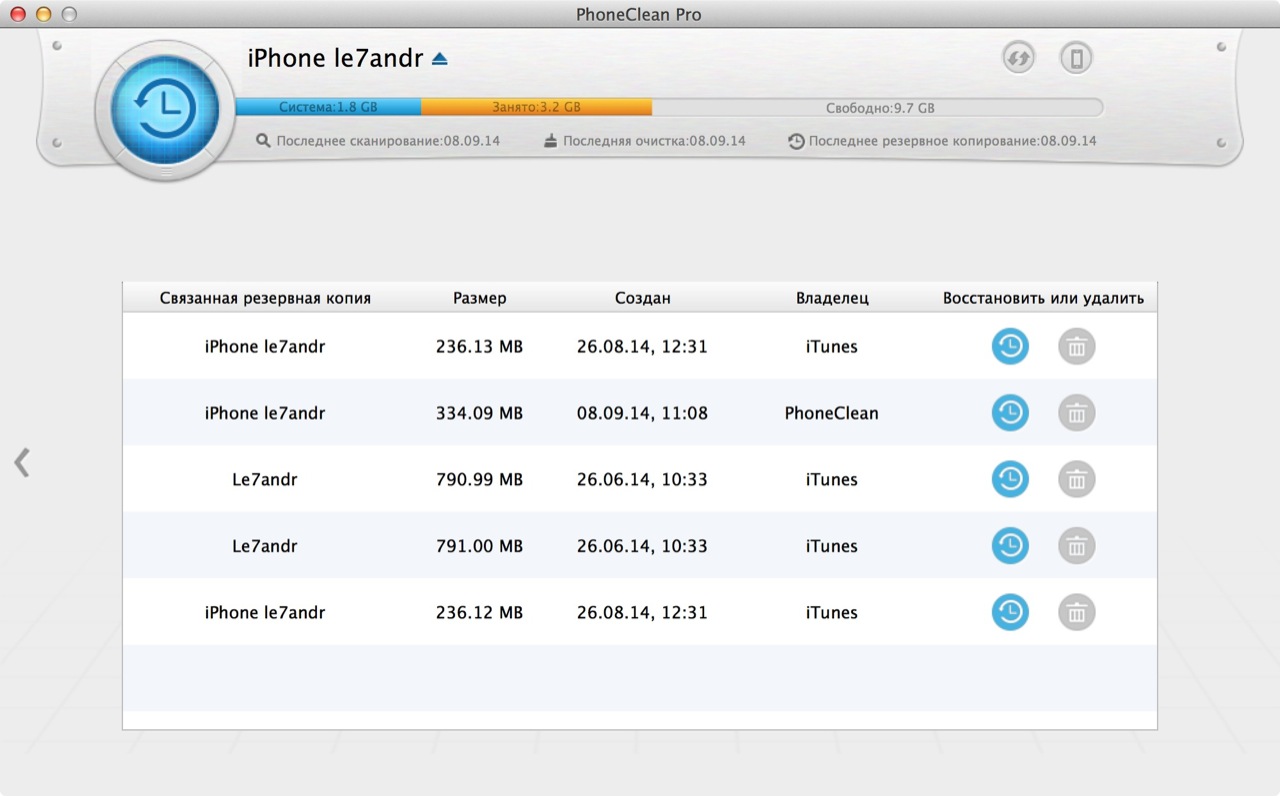1280x796 pixels.
Task: Click the creation date in the 236.13 MB row
Action: [x=642, y=347]
